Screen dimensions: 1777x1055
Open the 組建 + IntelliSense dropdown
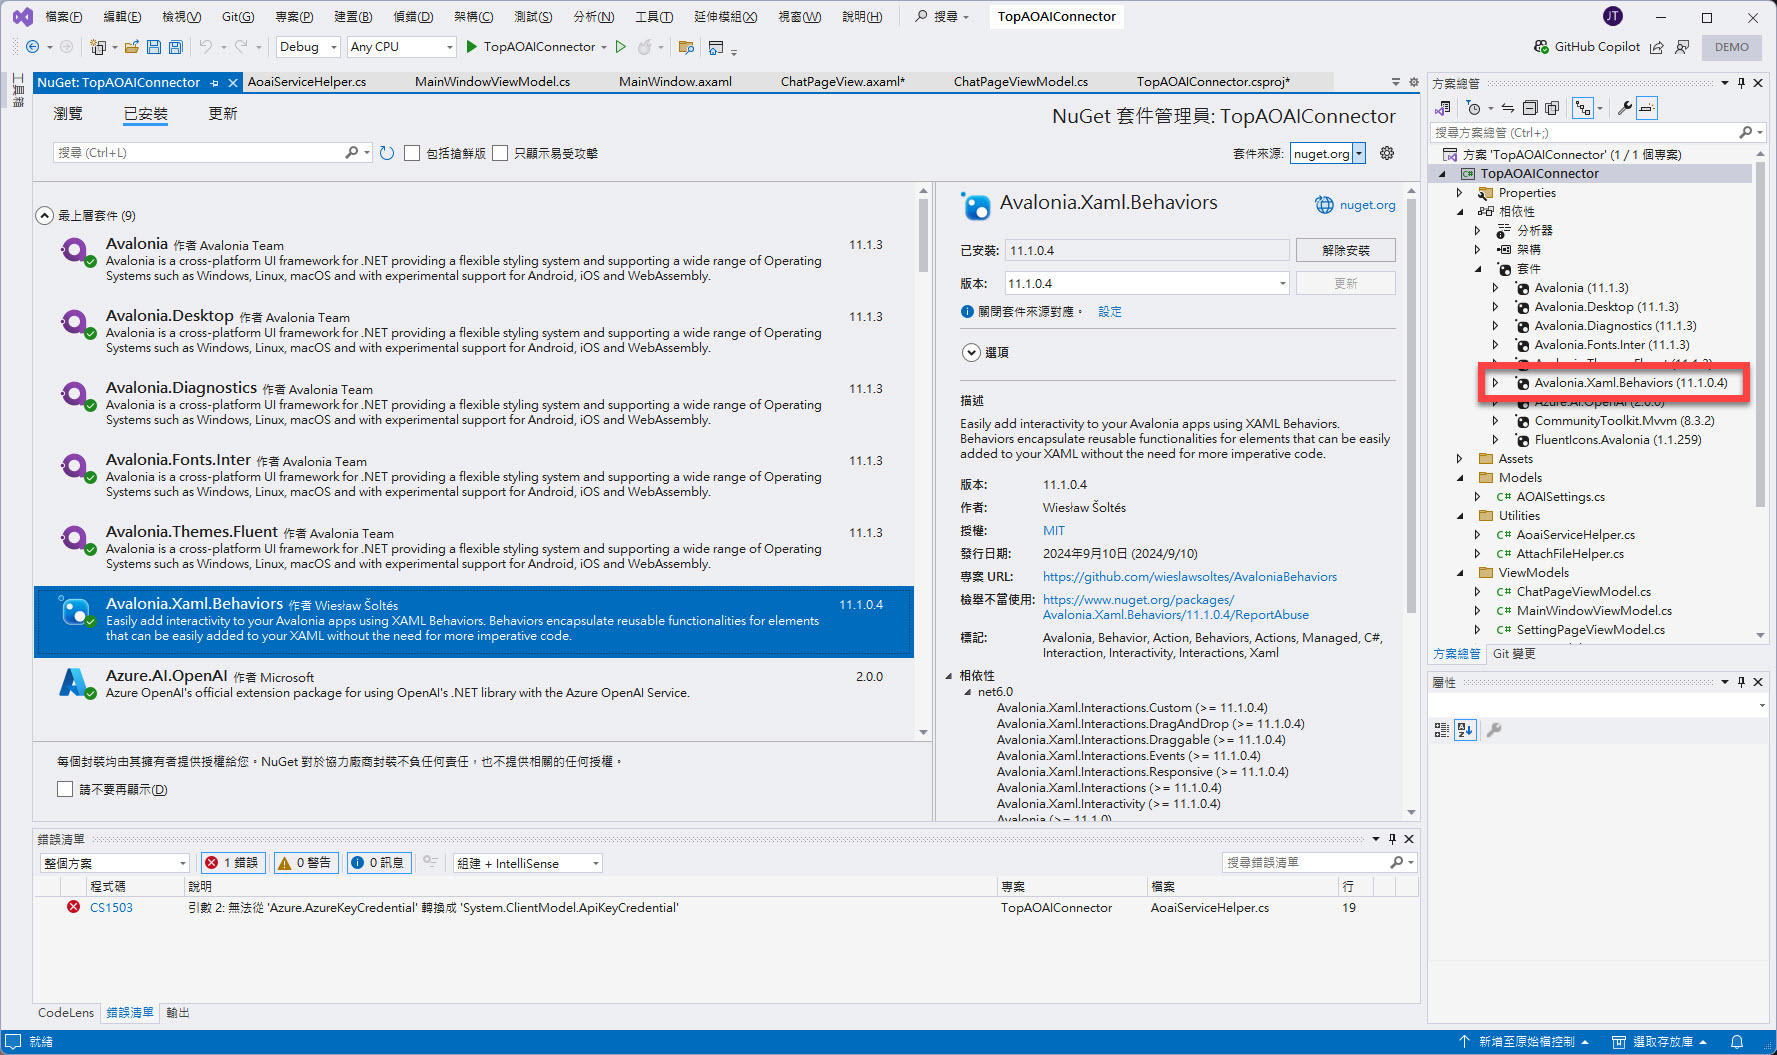coord(528,863)
